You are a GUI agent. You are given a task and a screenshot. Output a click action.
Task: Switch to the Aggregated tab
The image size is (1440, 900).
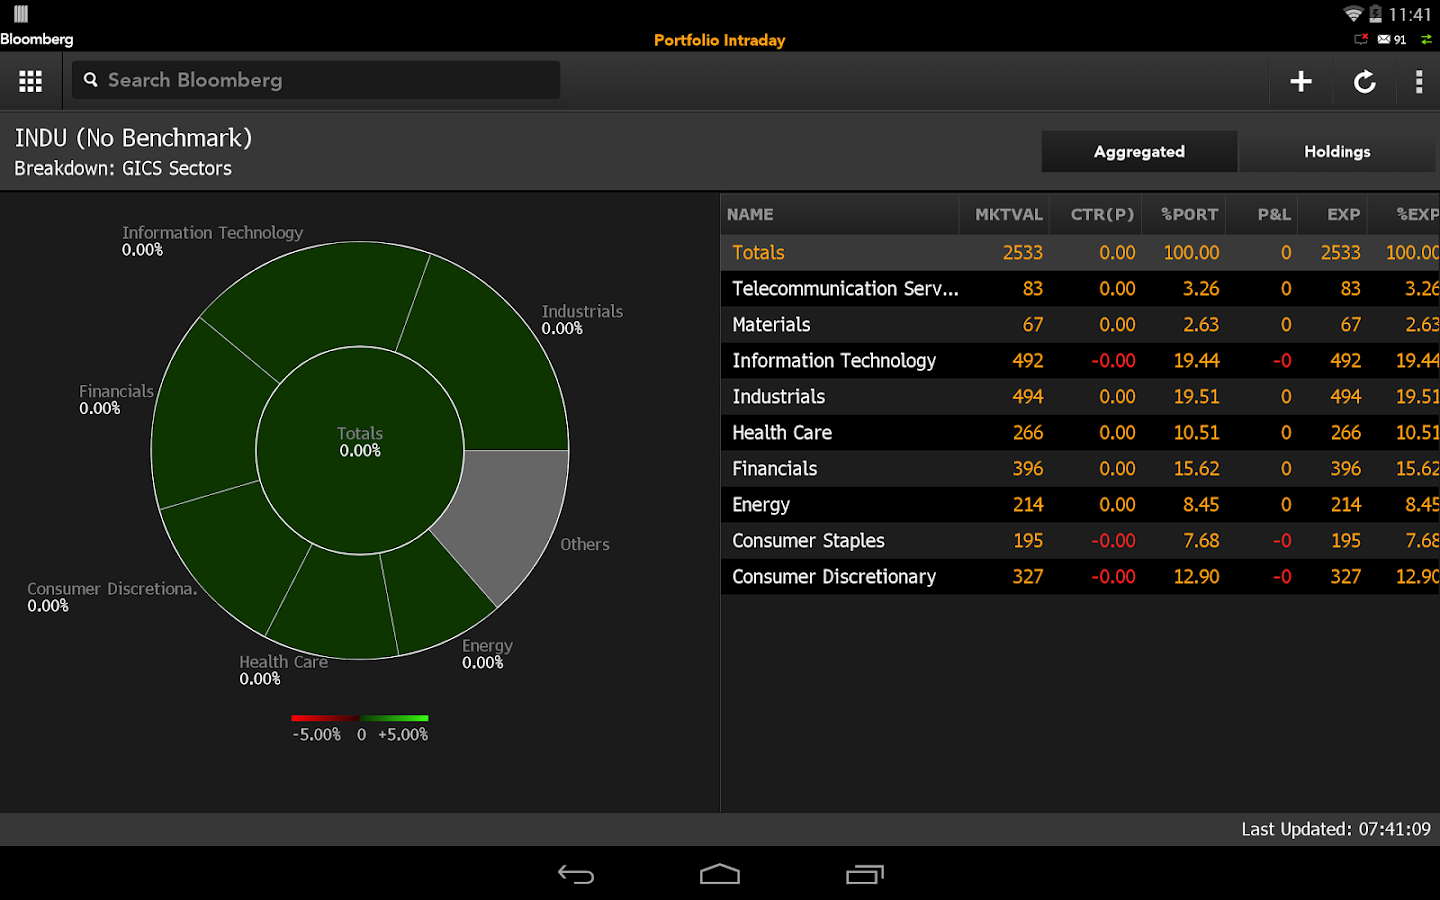(x=1139, y=152)
